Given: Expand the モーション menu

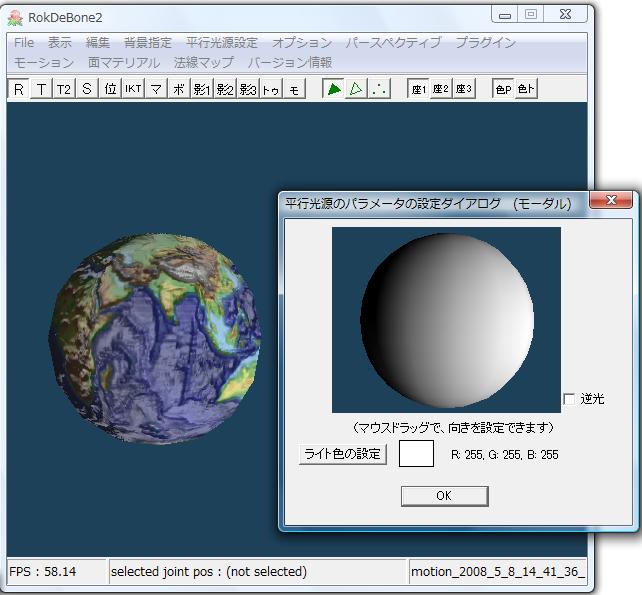Looking at the screenshot, I should click(x=44, y=62).
